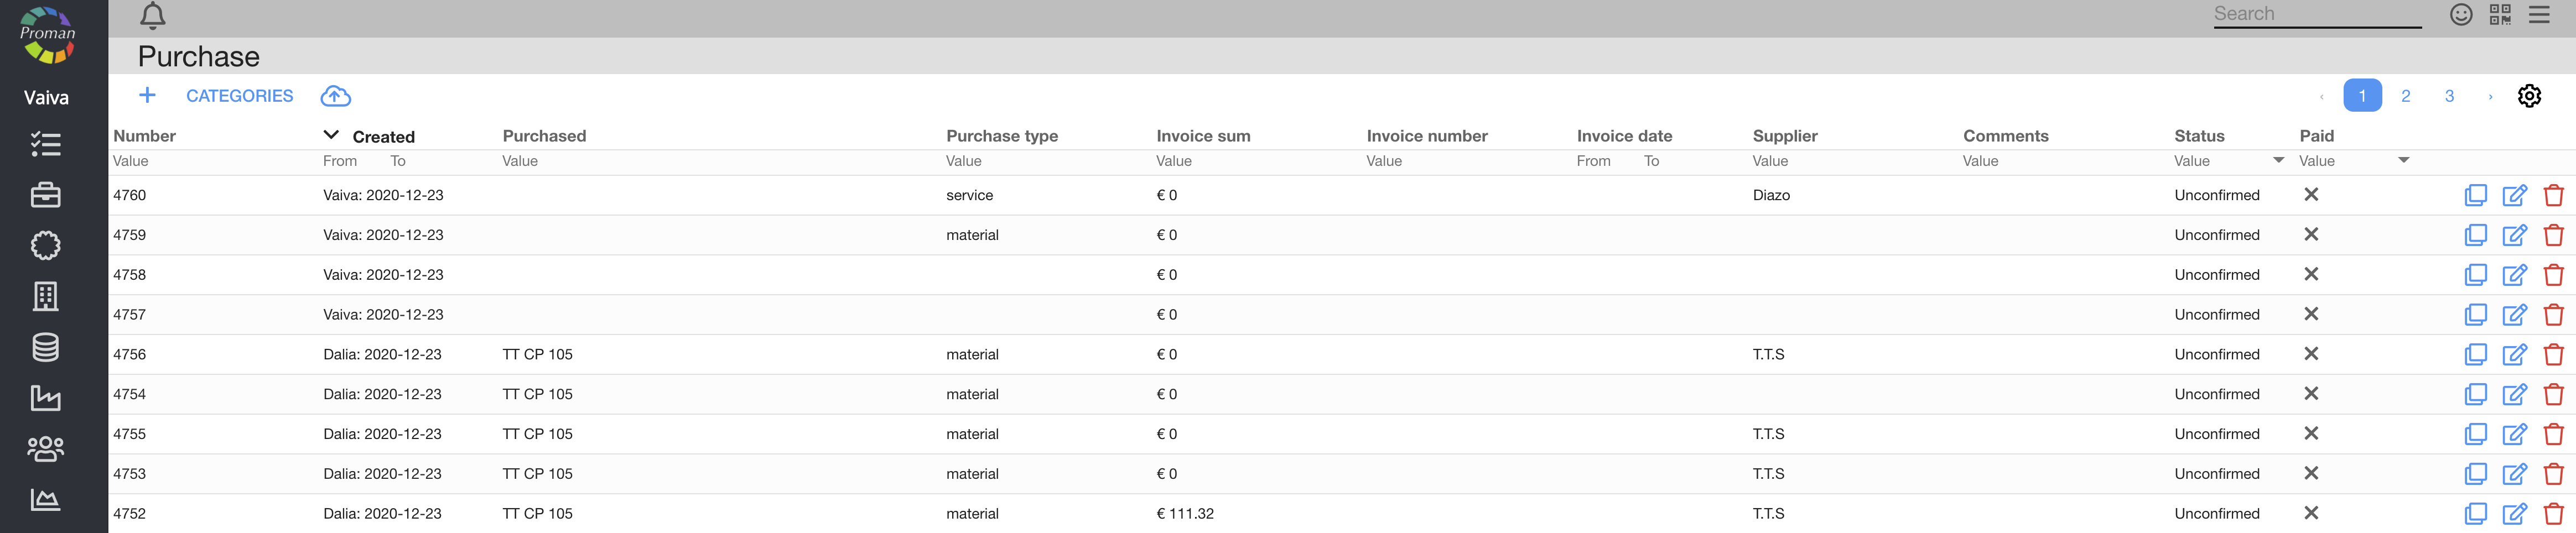Open the QR code scanner icon
Screen dimensions: 2576x533
pos(2500,14)
